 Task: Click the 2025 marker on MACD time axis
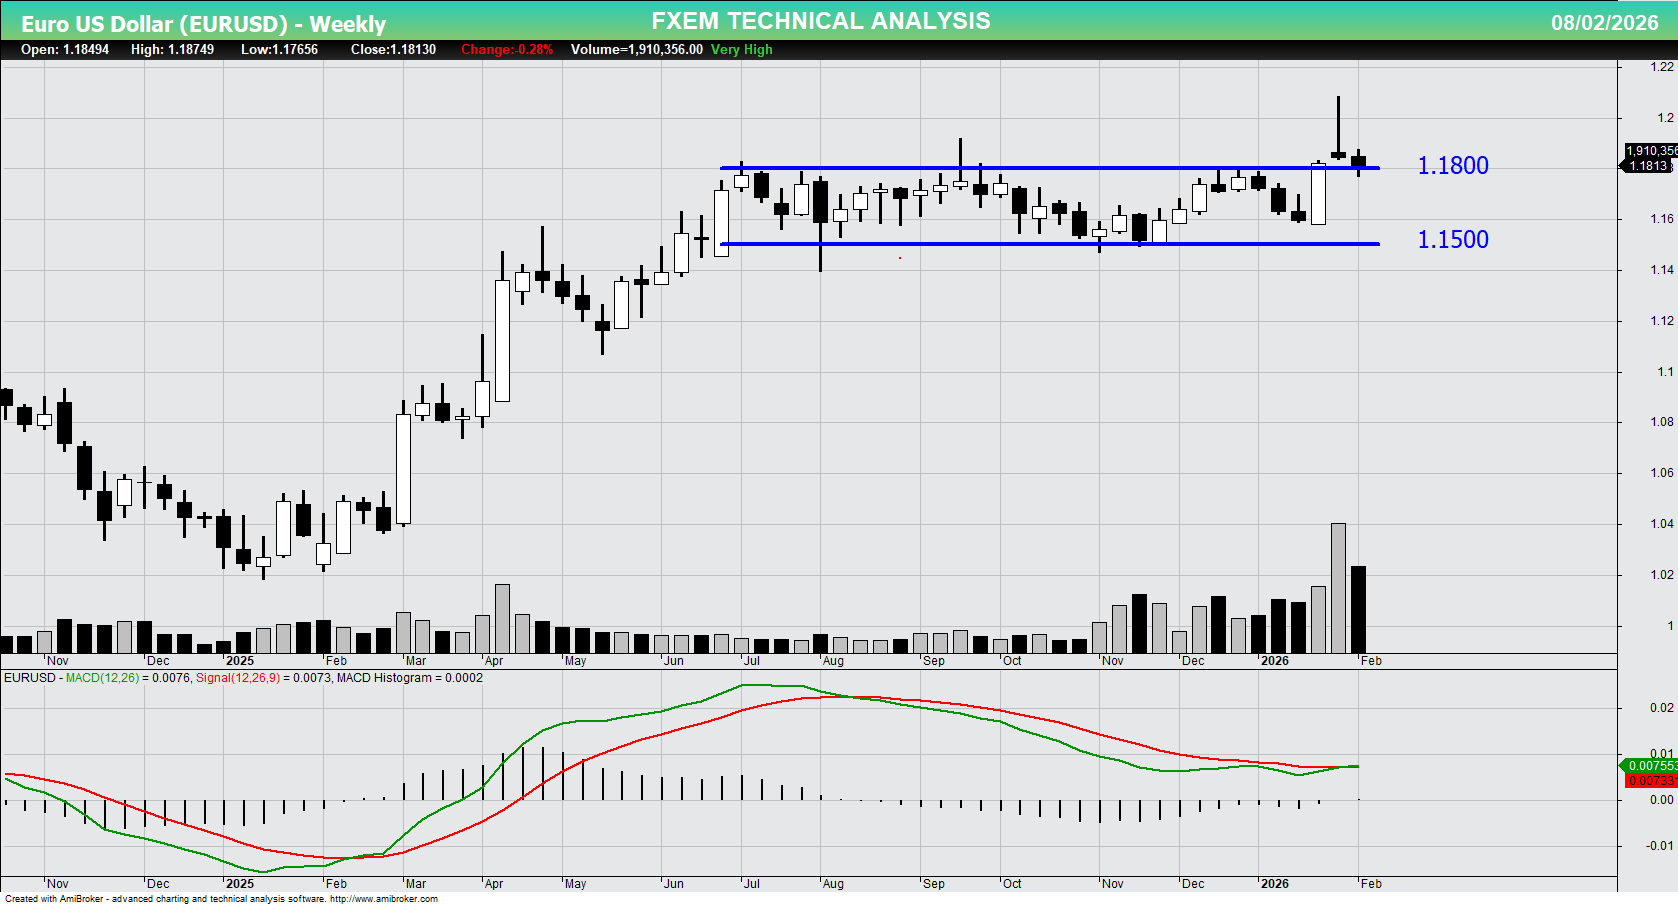(x=239, y=884)
